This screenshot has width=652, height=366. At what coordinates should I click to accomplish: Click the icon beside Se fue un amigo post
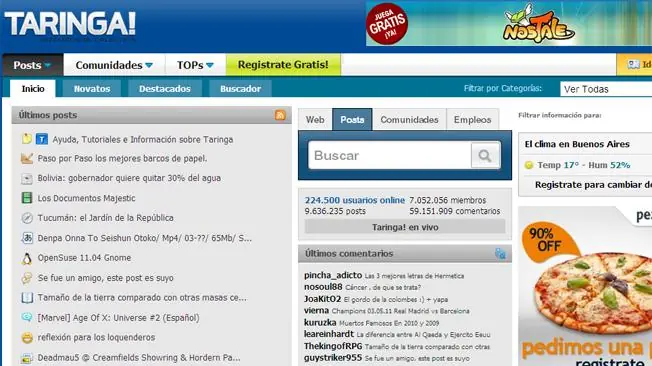[27, 278]
